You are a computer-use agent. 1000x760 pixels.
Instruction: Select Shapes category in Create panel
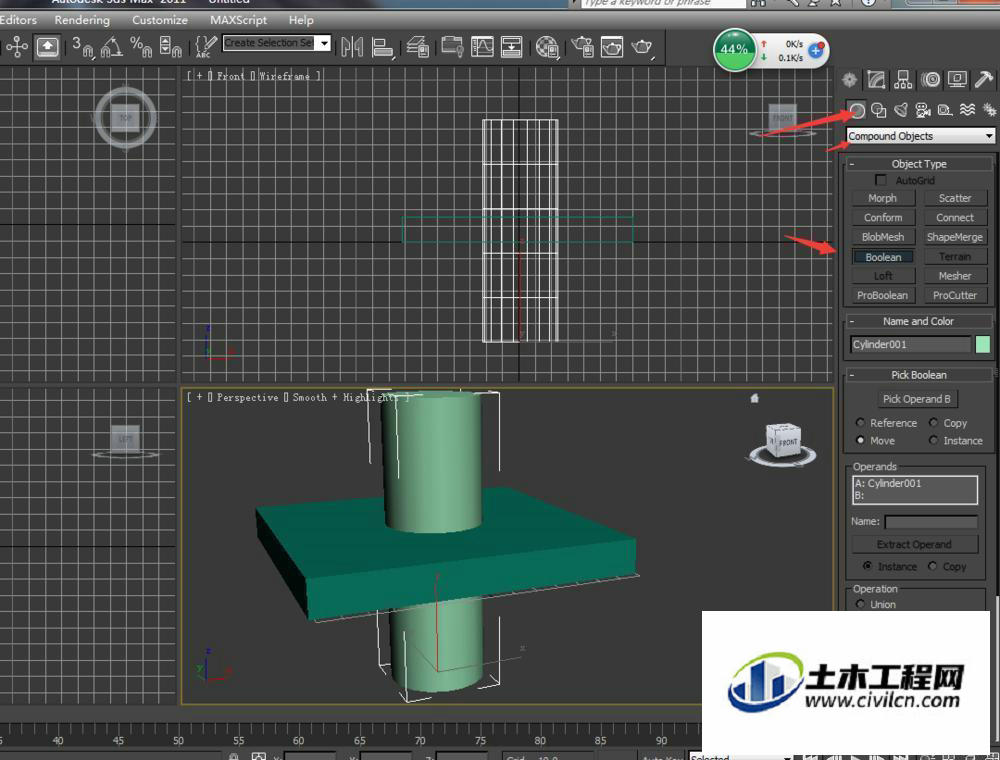point(879,110)
